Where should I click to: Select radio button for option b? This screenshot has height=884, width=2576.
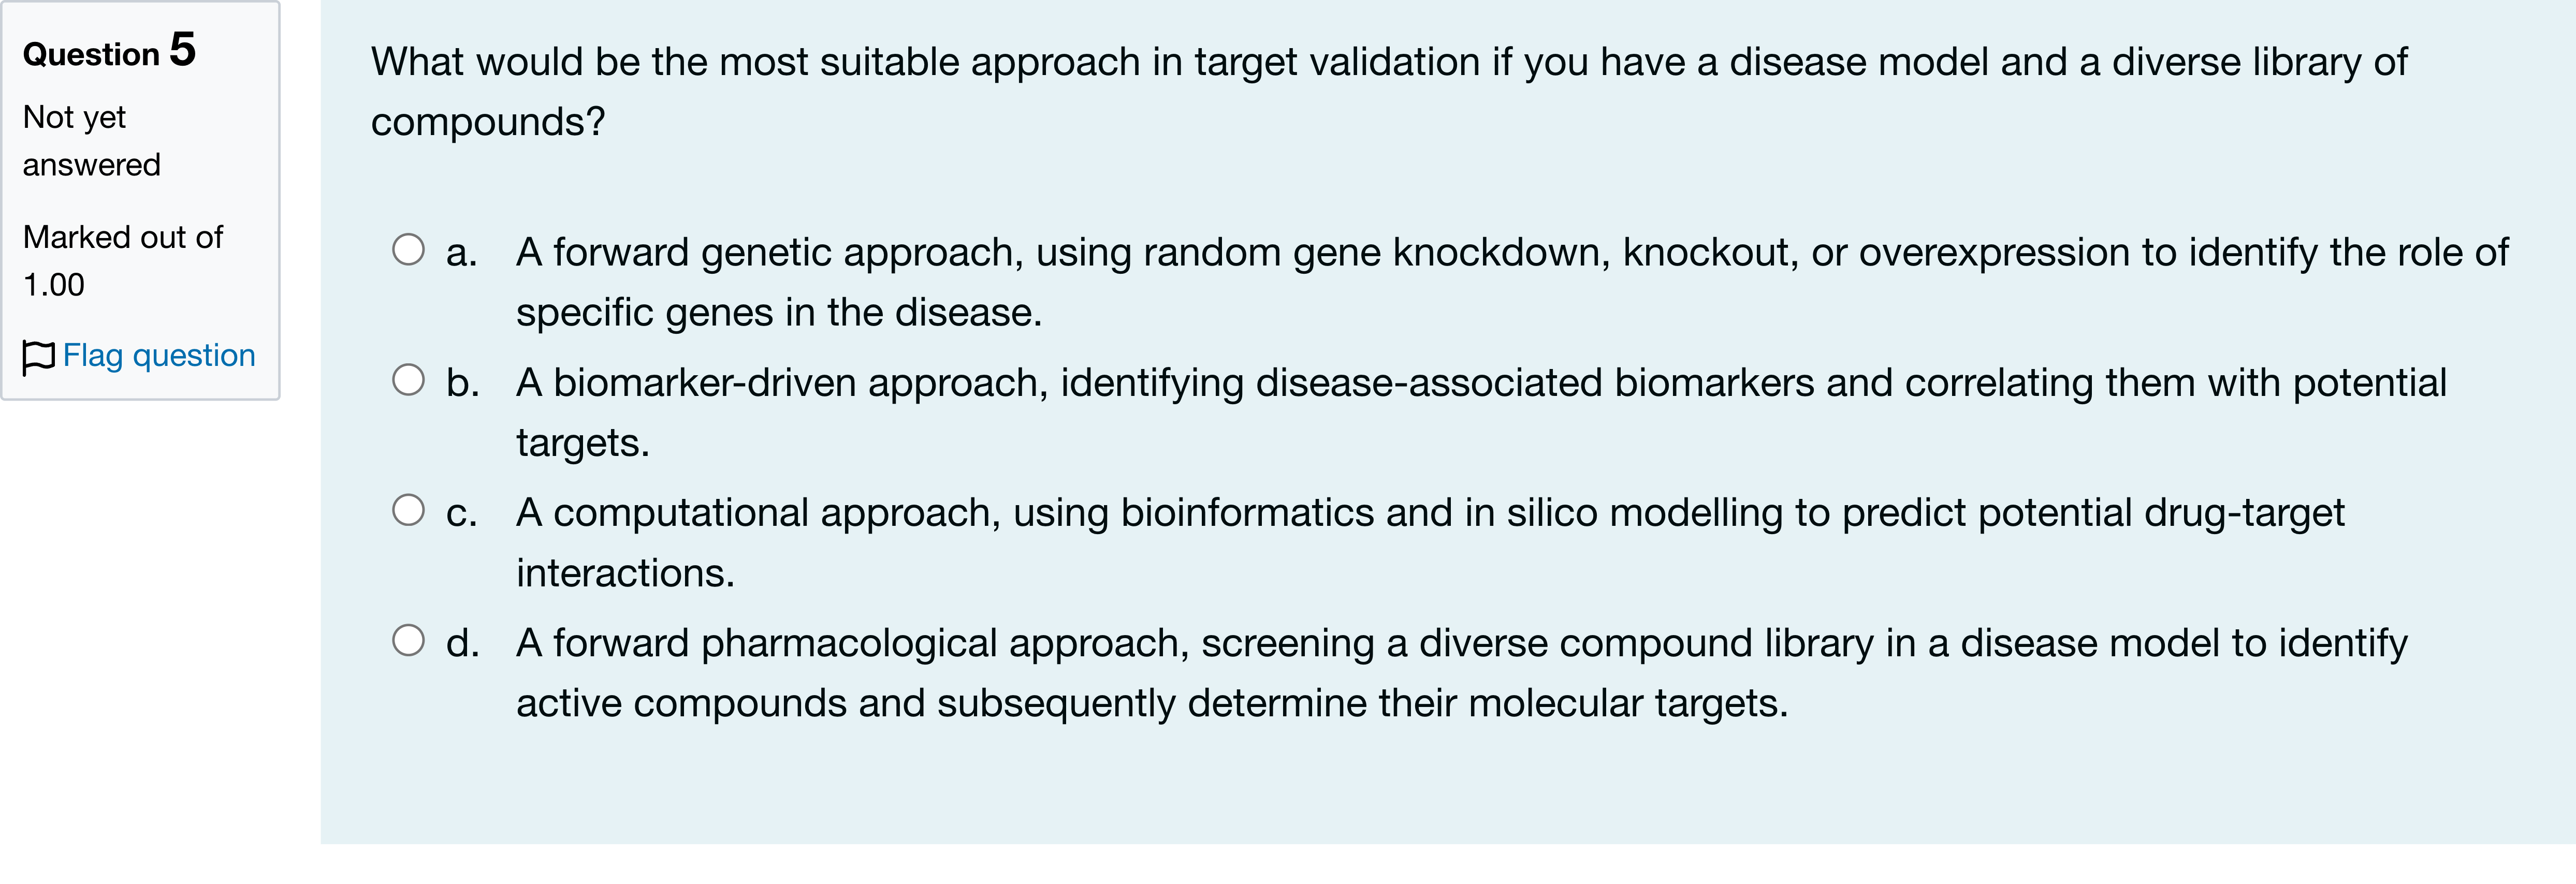(x=408, y=379)
